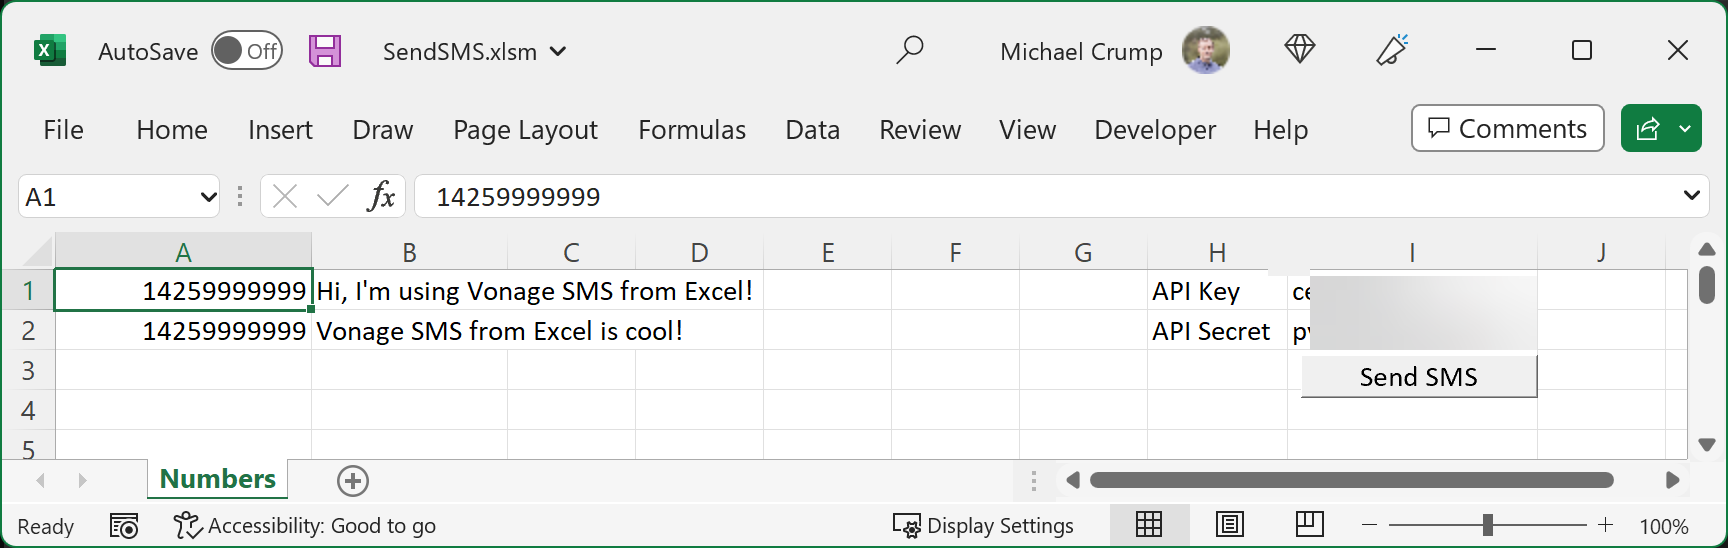Open Michael Crump account profile picture
The height and width of the screenshot is (548, 1728).
[x=1206, y=50]
